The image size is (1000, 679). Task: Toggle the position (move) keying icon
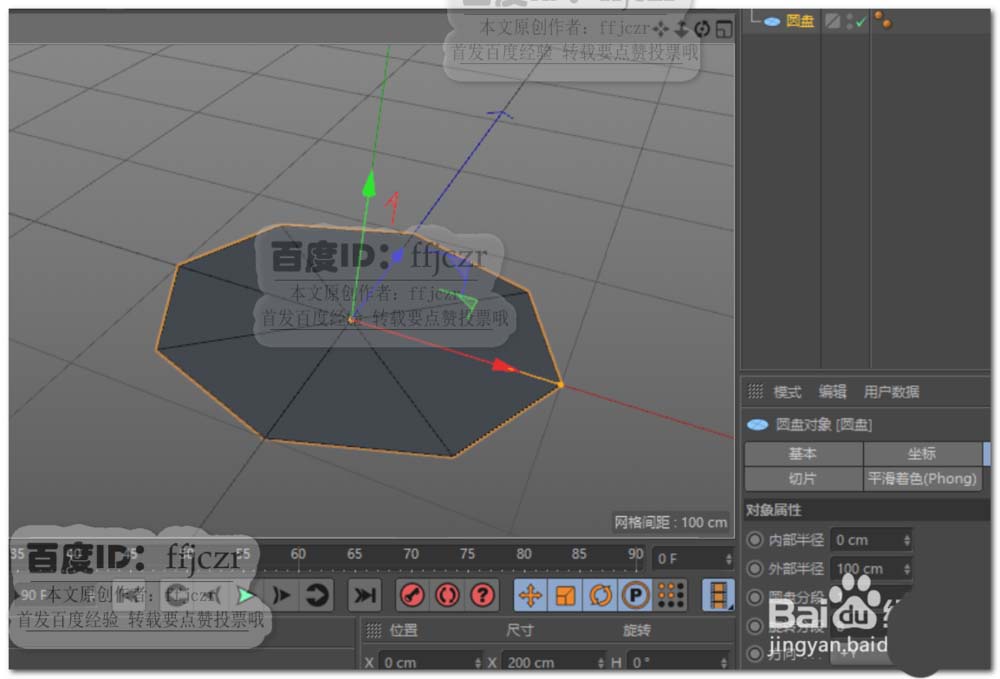point(530,595)
